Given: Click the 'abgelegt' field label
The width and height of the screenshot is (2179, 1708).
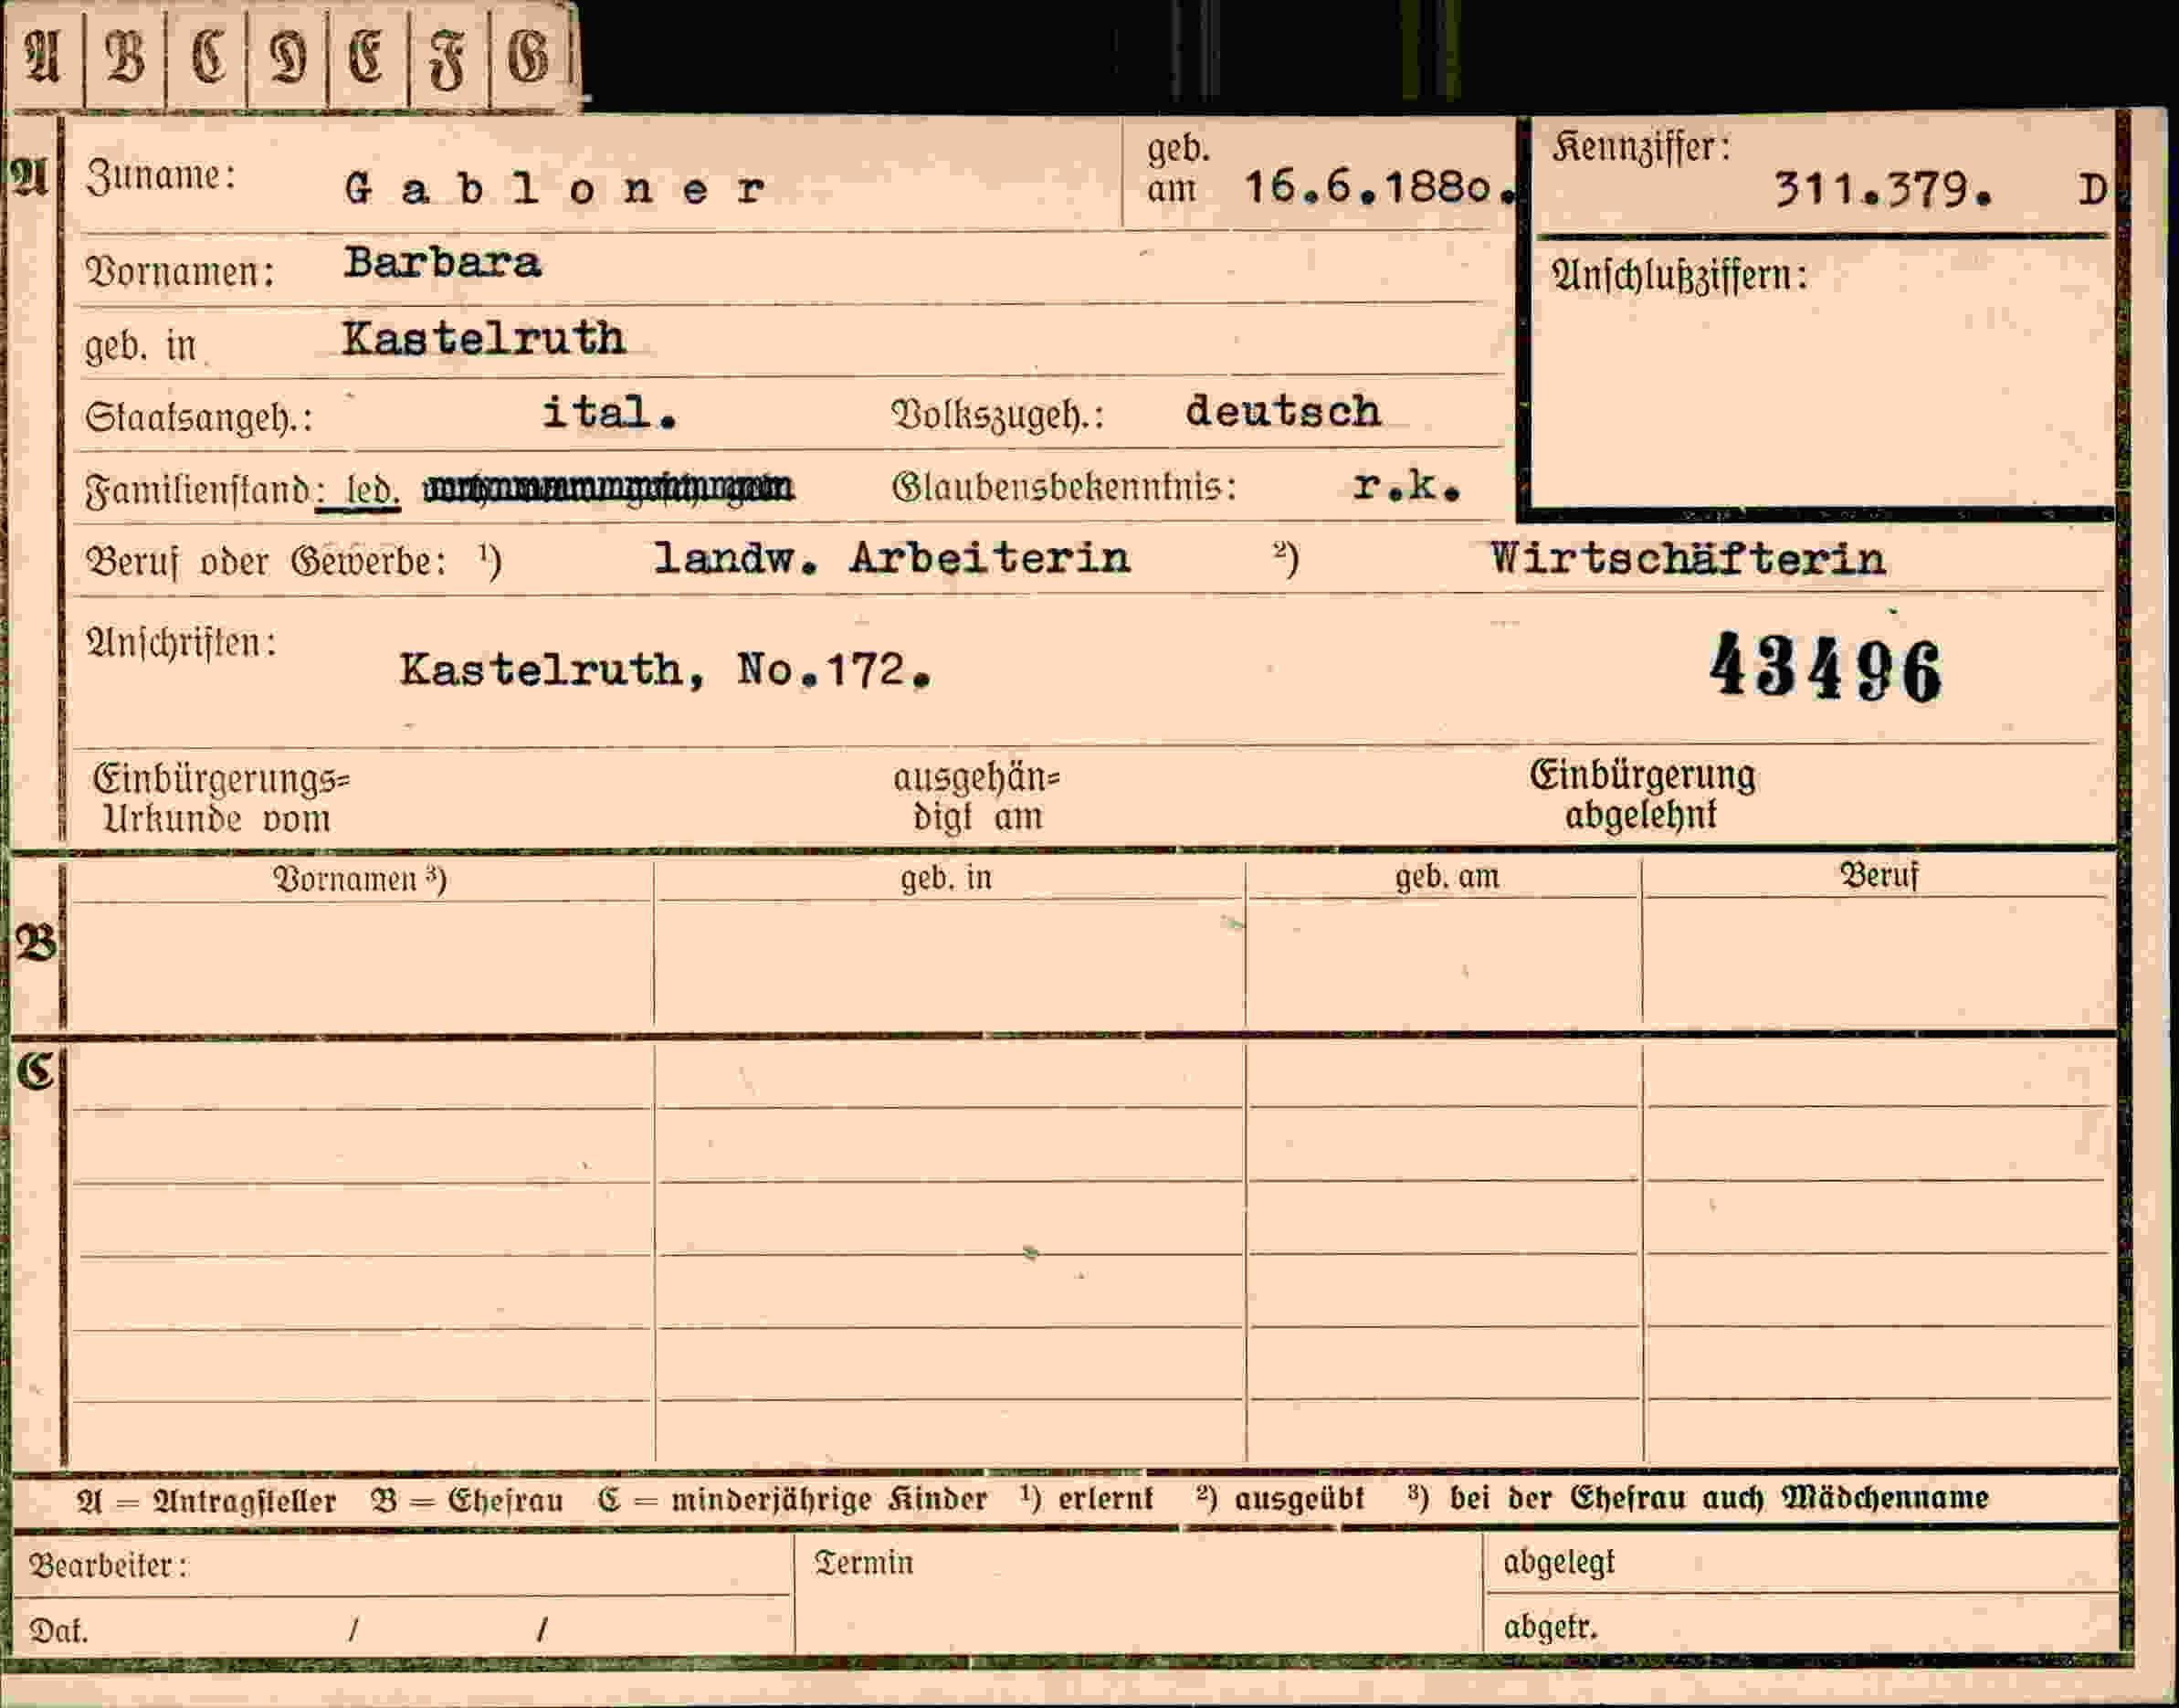Looking at the screenshot, I should click(1559, 1561).
